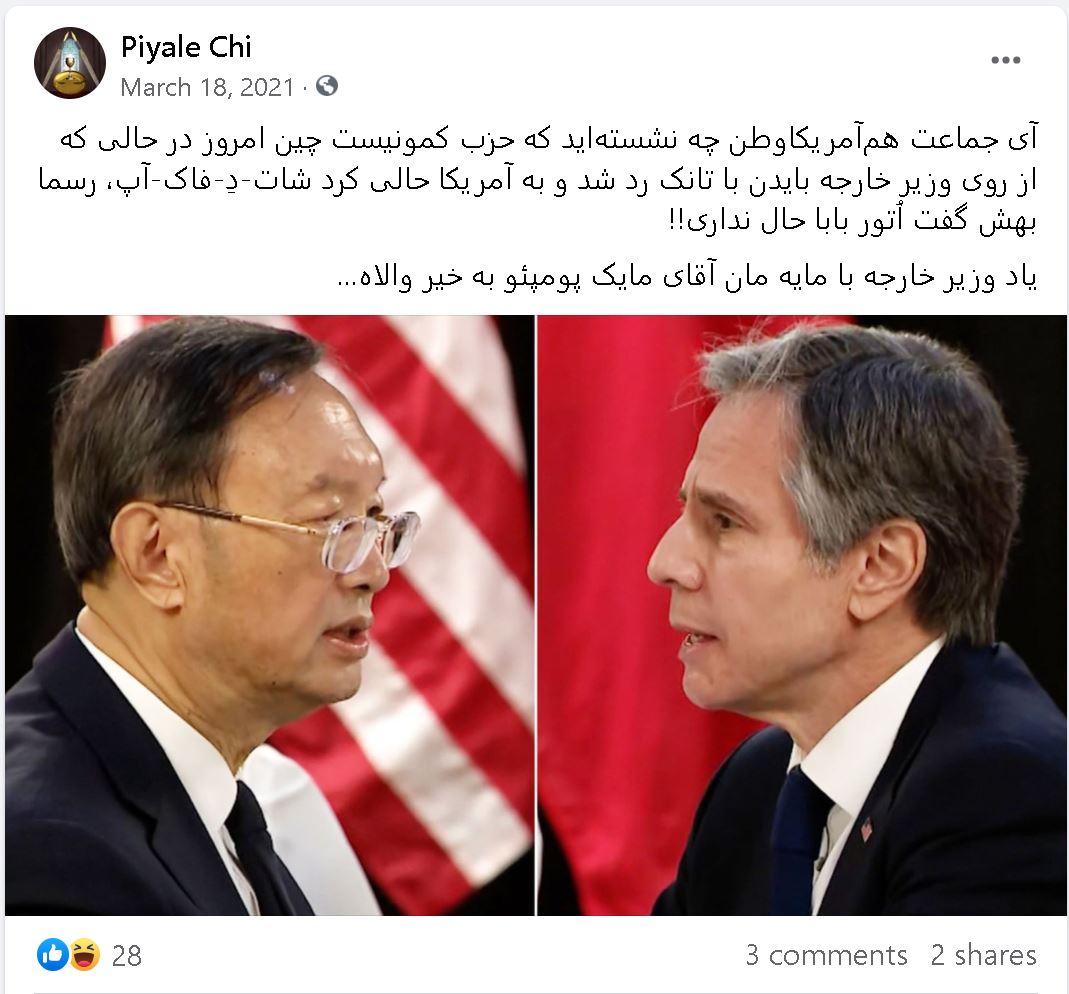Image resolution: width=1069 pixels, height=994 pixels.
Task: Open the March 18, 2021 timestamp link
Action: [207, 87]
